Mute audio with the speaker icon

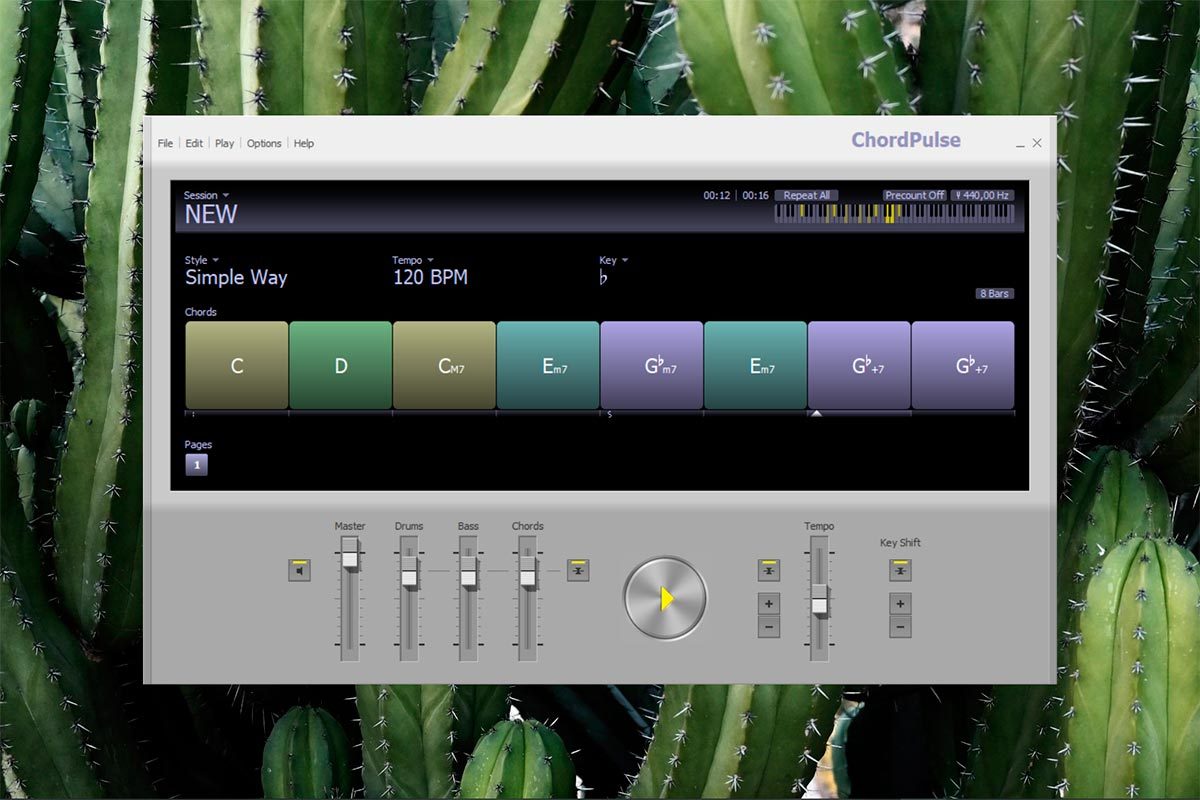click(x=300, y=570)
